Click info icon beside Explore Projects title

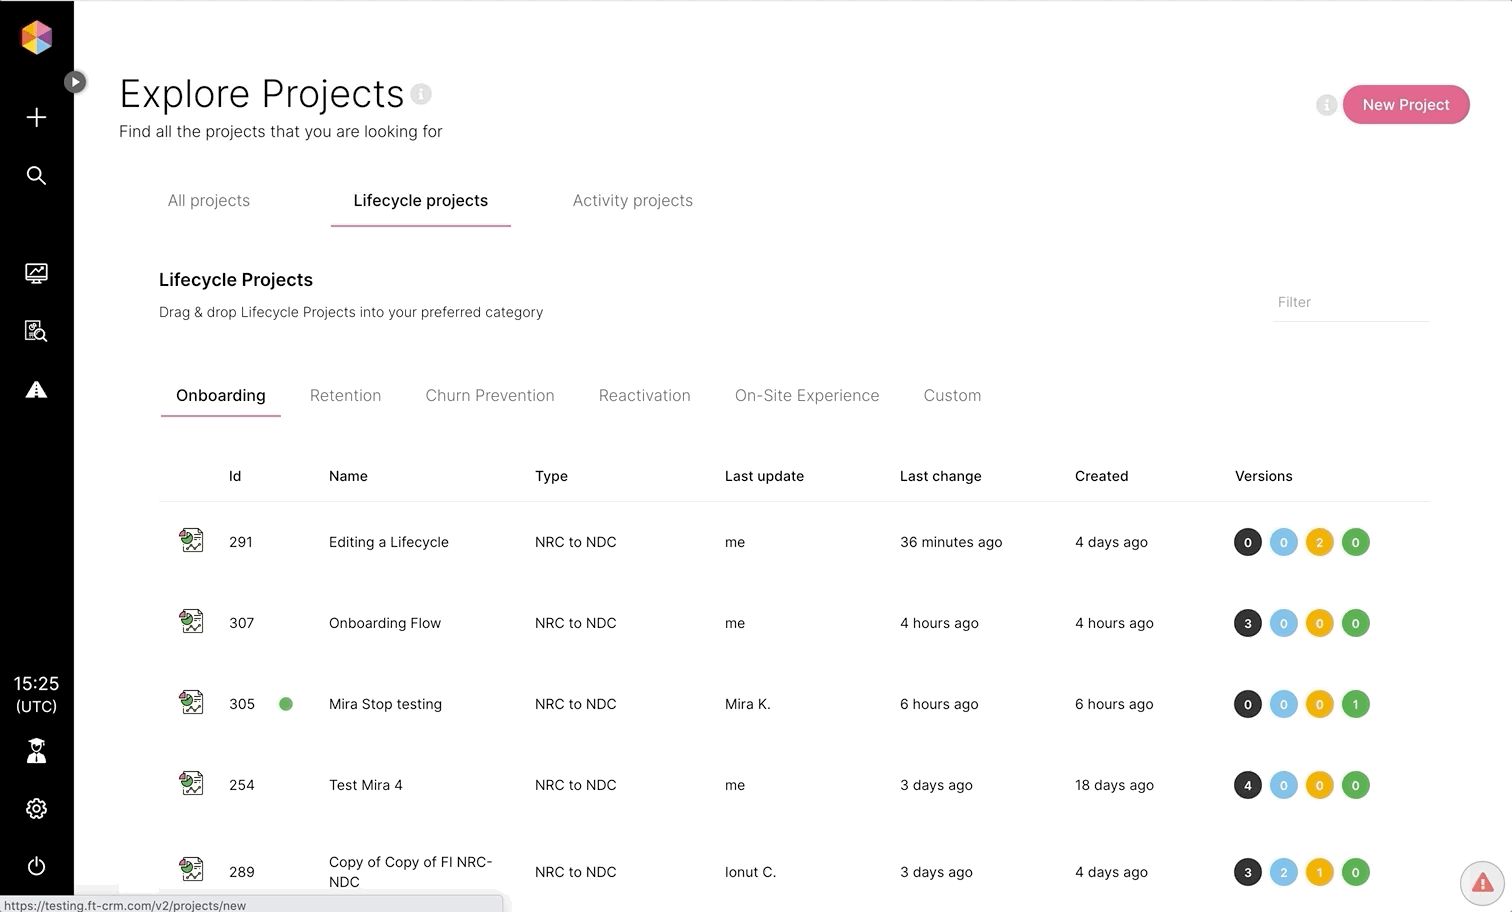421,94
